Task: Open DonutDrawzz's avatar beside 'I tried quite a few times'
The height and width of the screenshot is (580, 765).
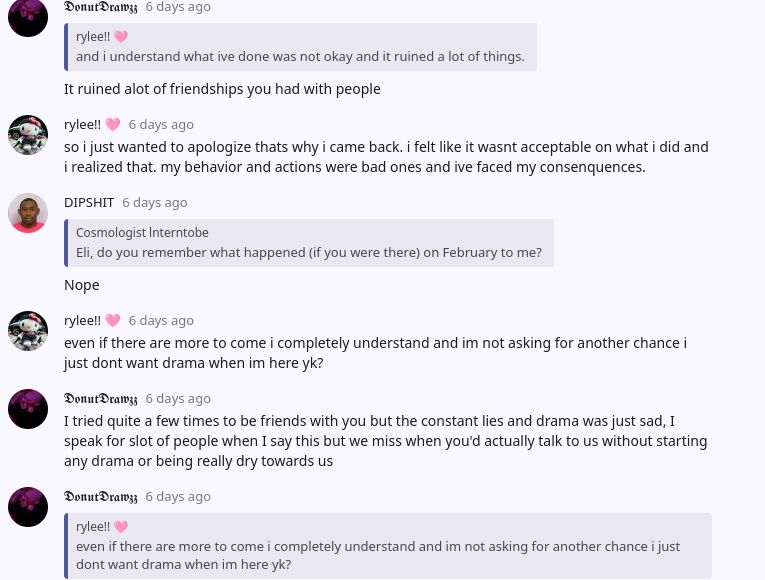Action: click(x=28, y=409)
